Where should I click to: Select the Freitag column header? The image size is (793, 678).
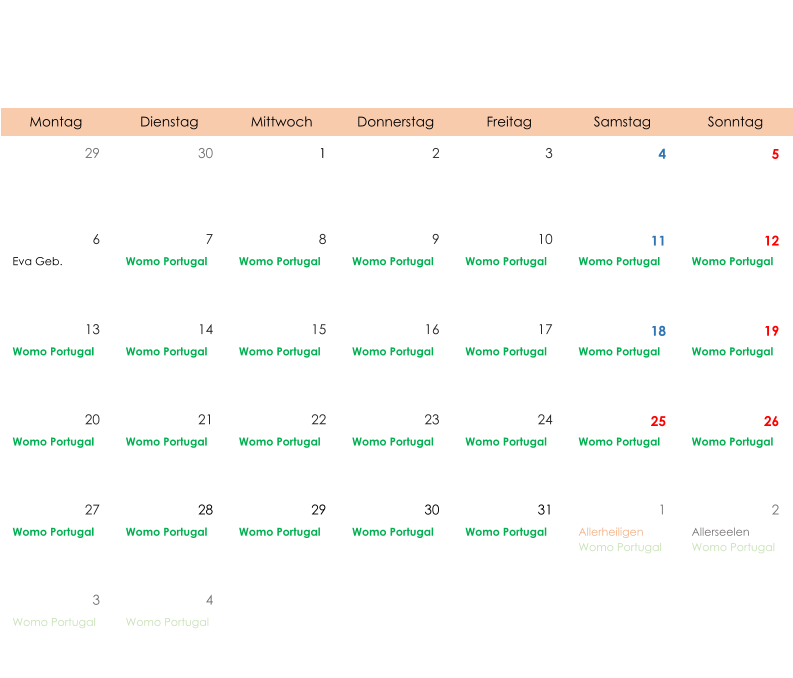(509, 122)
